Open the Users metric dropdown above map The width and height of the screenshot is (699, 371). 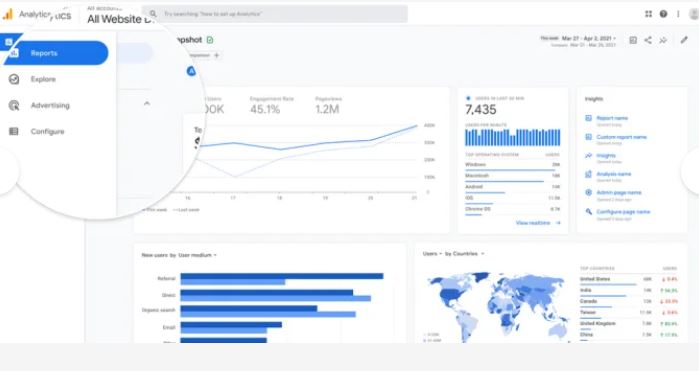tap(432, 254)
